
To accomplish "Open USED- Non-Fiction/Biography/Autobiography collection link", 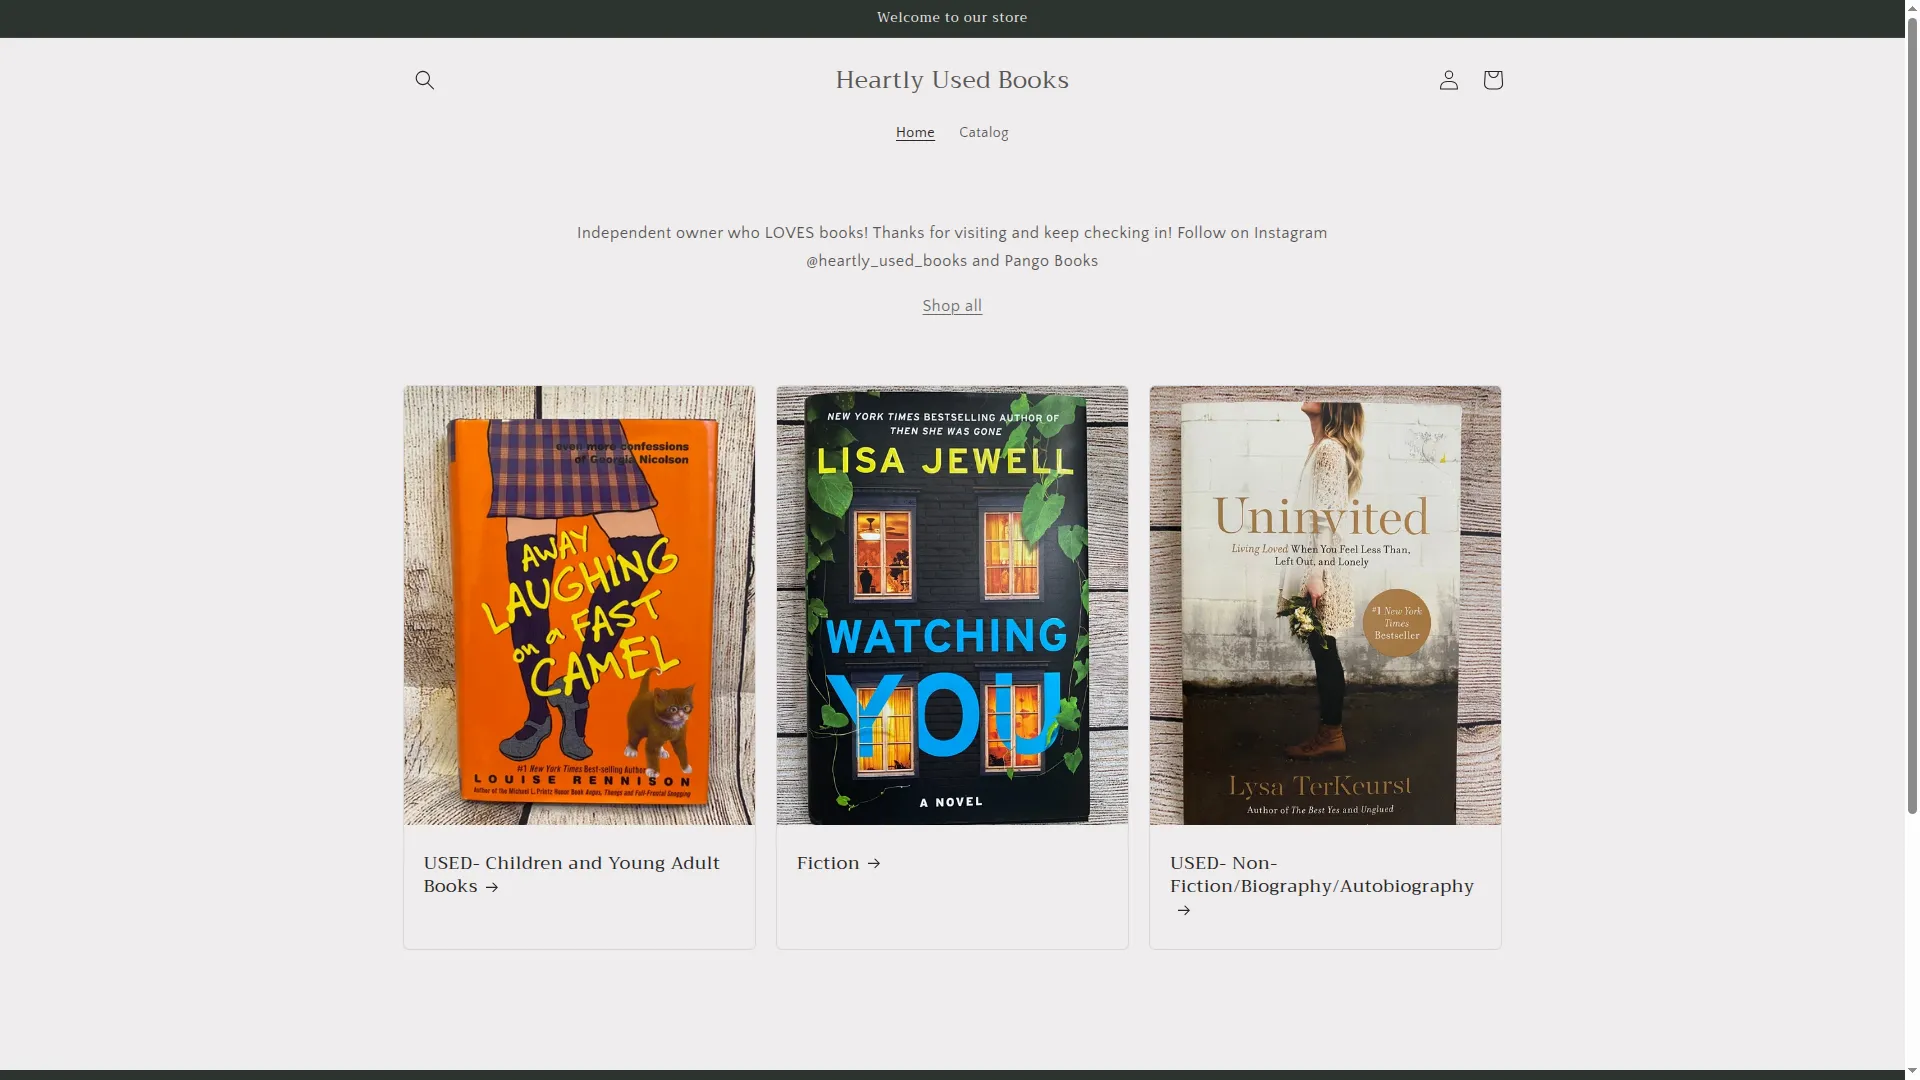I will tap(1321, 886).
